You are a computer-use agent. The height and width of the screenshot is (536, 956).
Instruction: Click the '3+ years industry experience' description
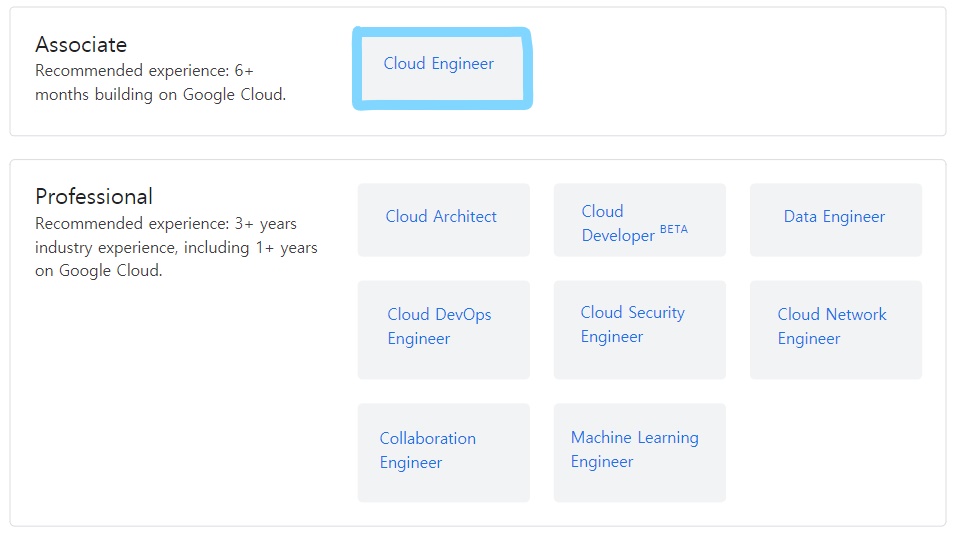click(x=176, y=247)
